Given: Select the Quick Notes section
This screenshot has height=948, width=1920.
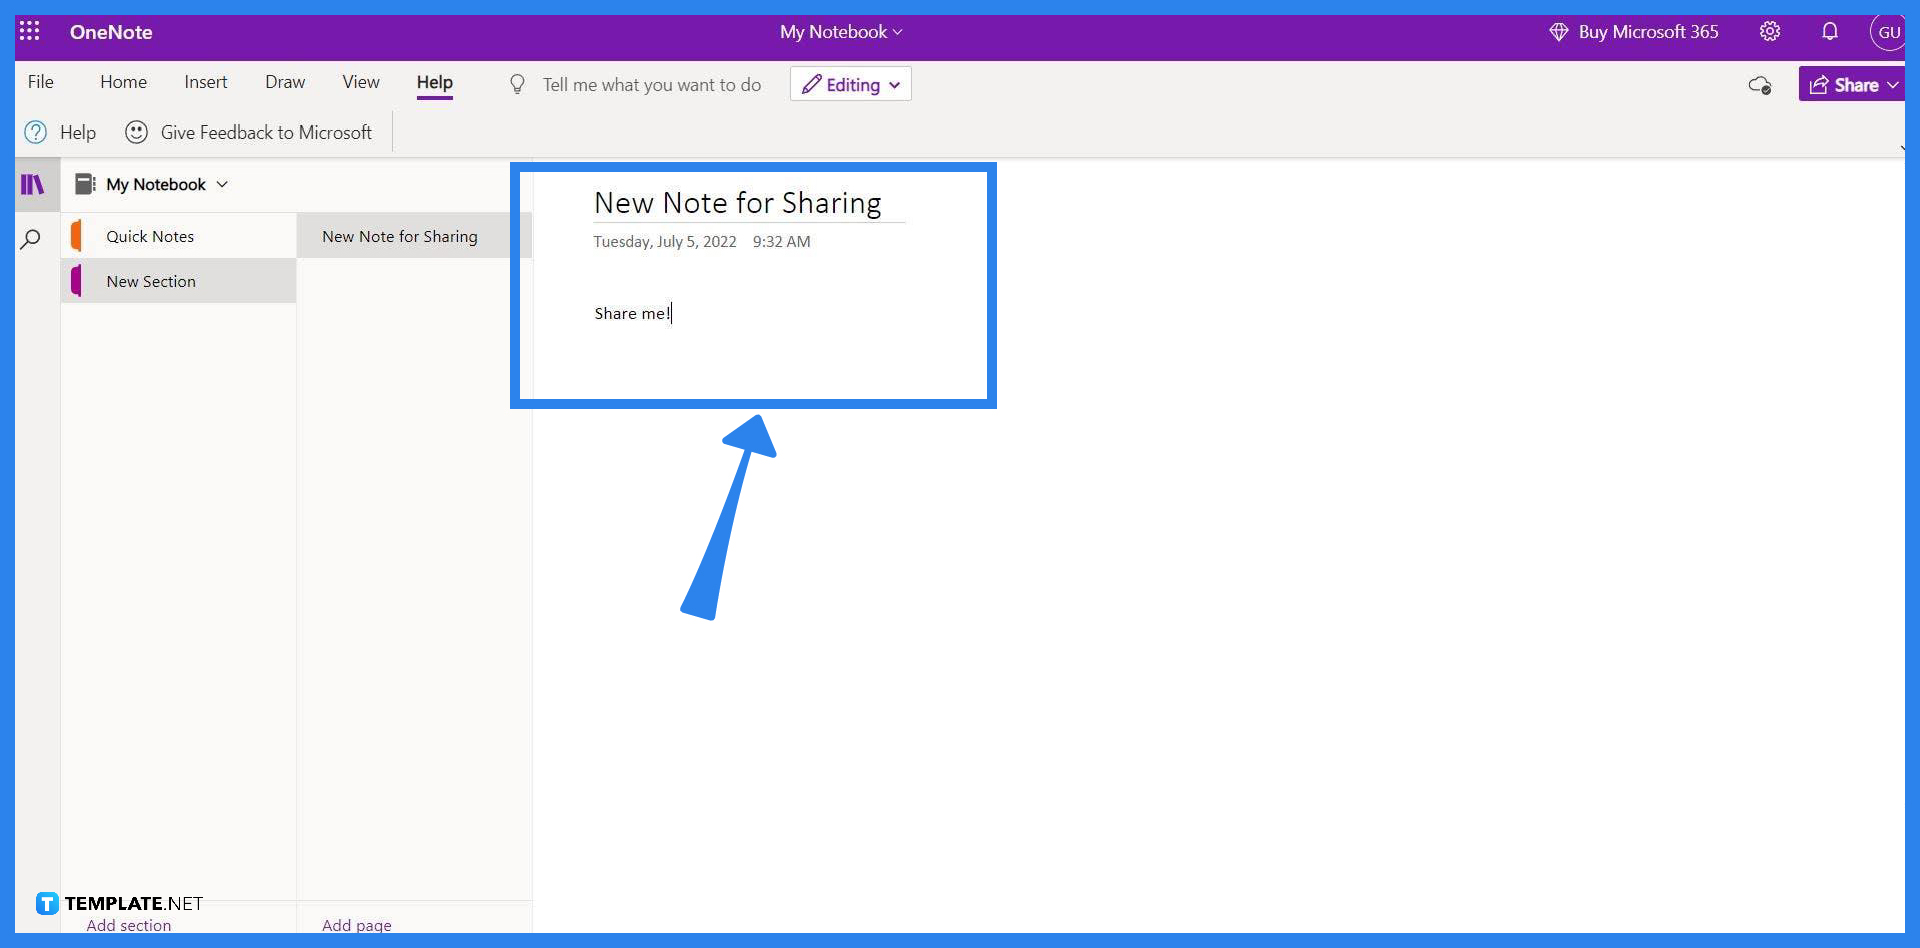Looking at the screenshot, I should pos(150,236).
